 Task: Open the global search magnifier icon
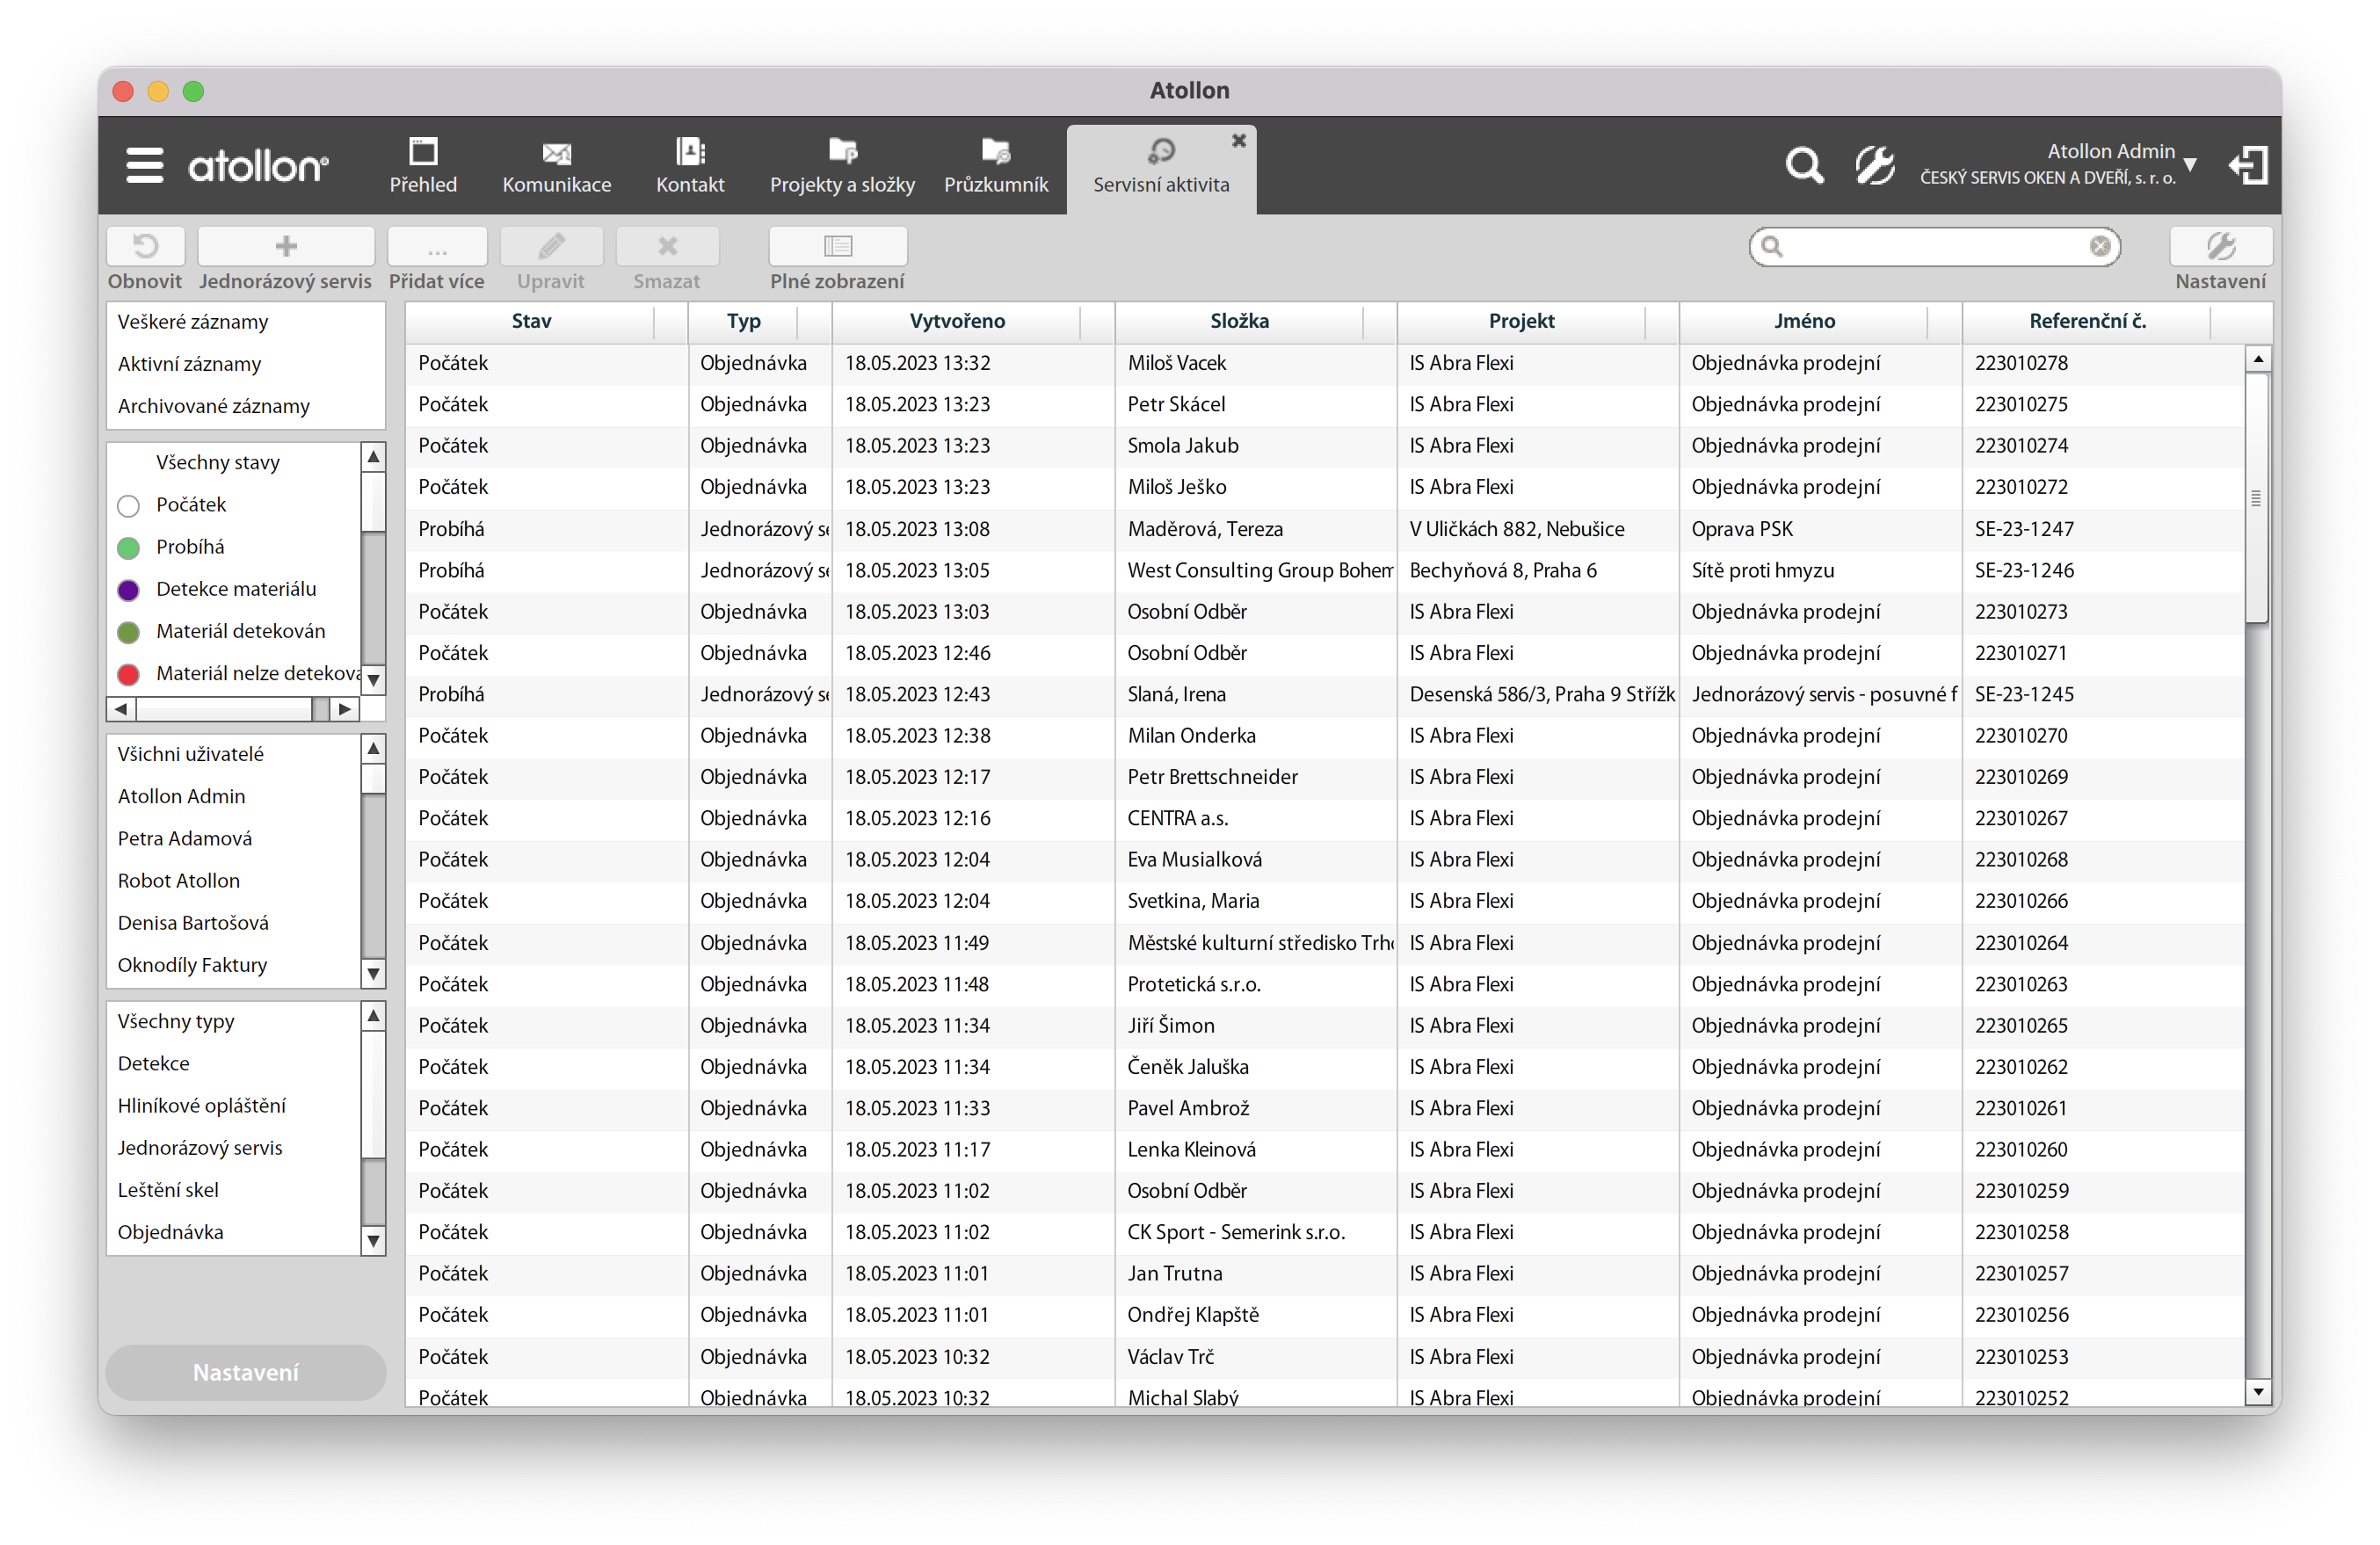coord(1804,165)
